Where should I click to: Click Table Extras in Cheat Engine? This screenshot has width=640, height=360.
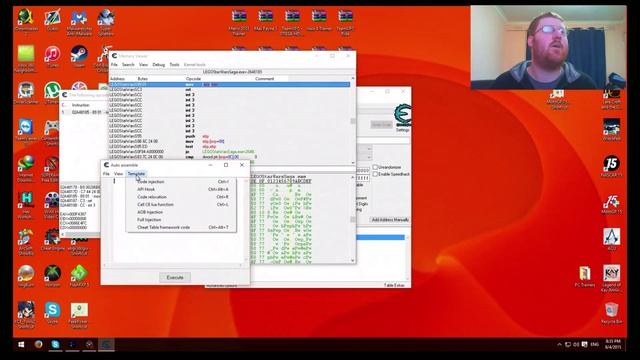point(394,285)
